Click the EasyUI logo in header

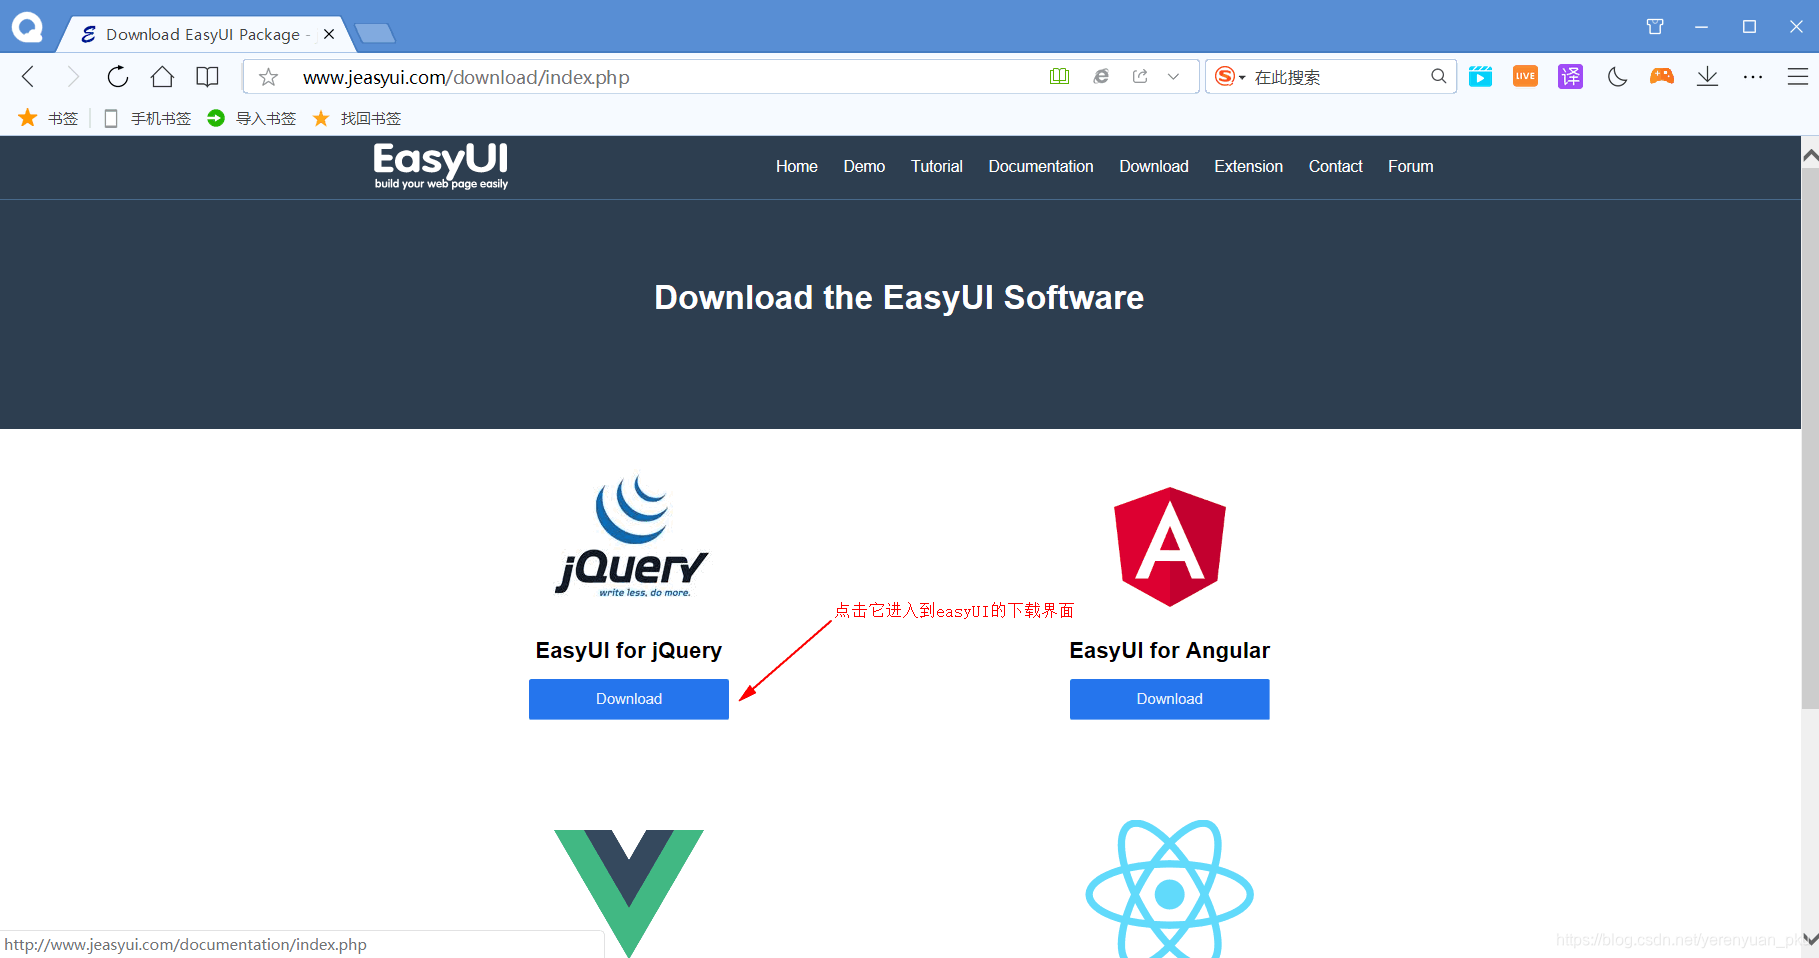[441, 166]
